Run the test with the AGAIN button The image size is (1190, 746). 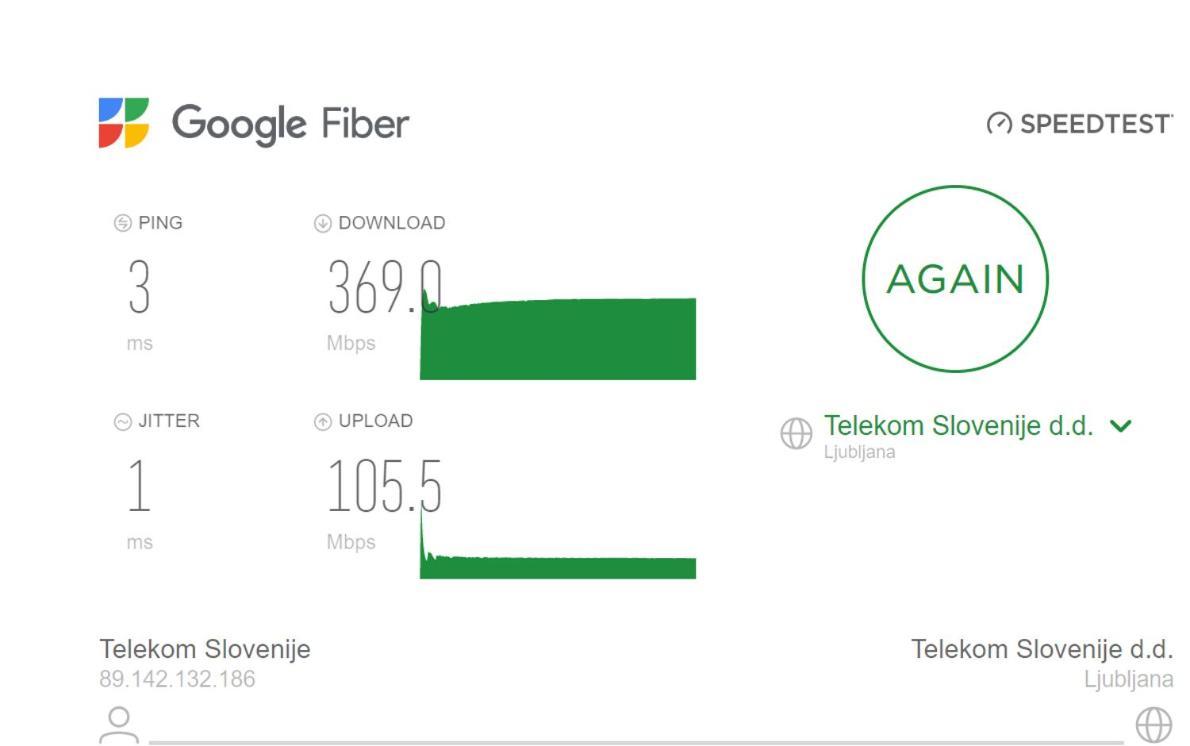pos(955,279)
